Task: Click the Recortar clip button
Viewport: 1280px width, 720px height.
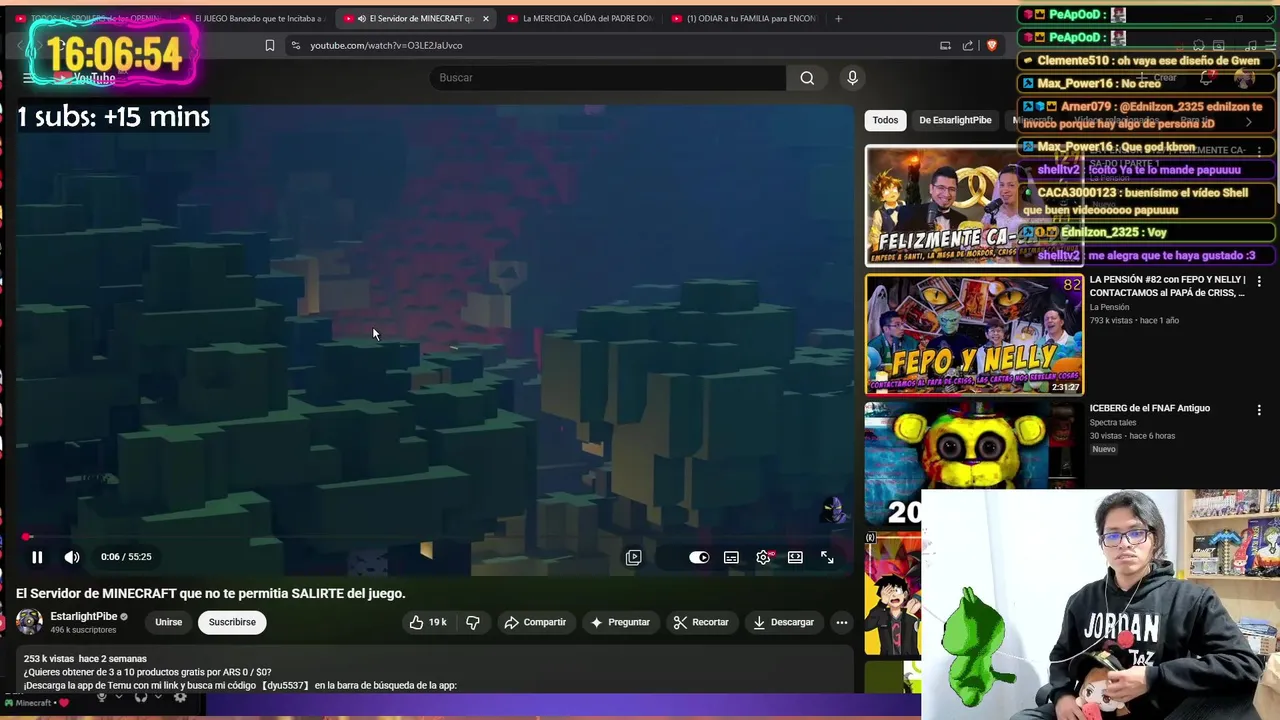Action: pyautogui.click(x=701, y=622)
